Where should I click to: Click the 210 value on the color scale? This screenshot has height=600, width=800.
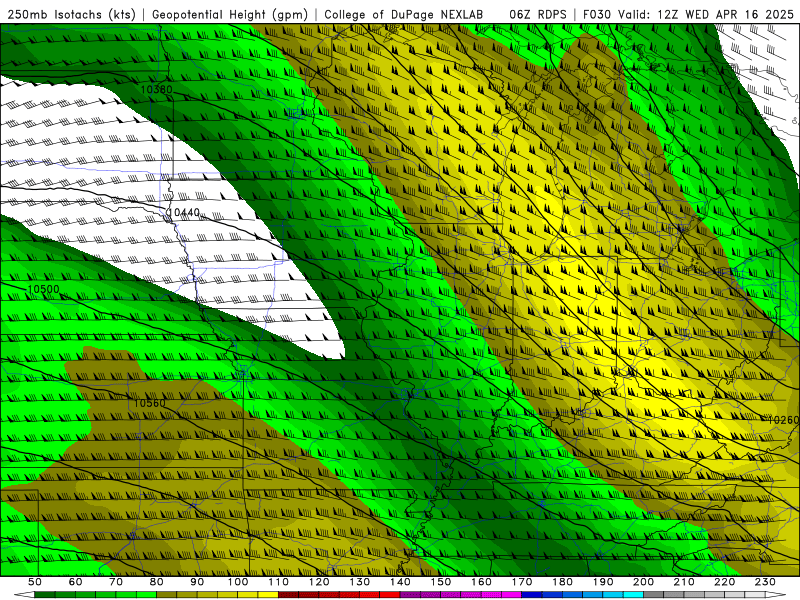pyautogui.click(x=684, y=582)
